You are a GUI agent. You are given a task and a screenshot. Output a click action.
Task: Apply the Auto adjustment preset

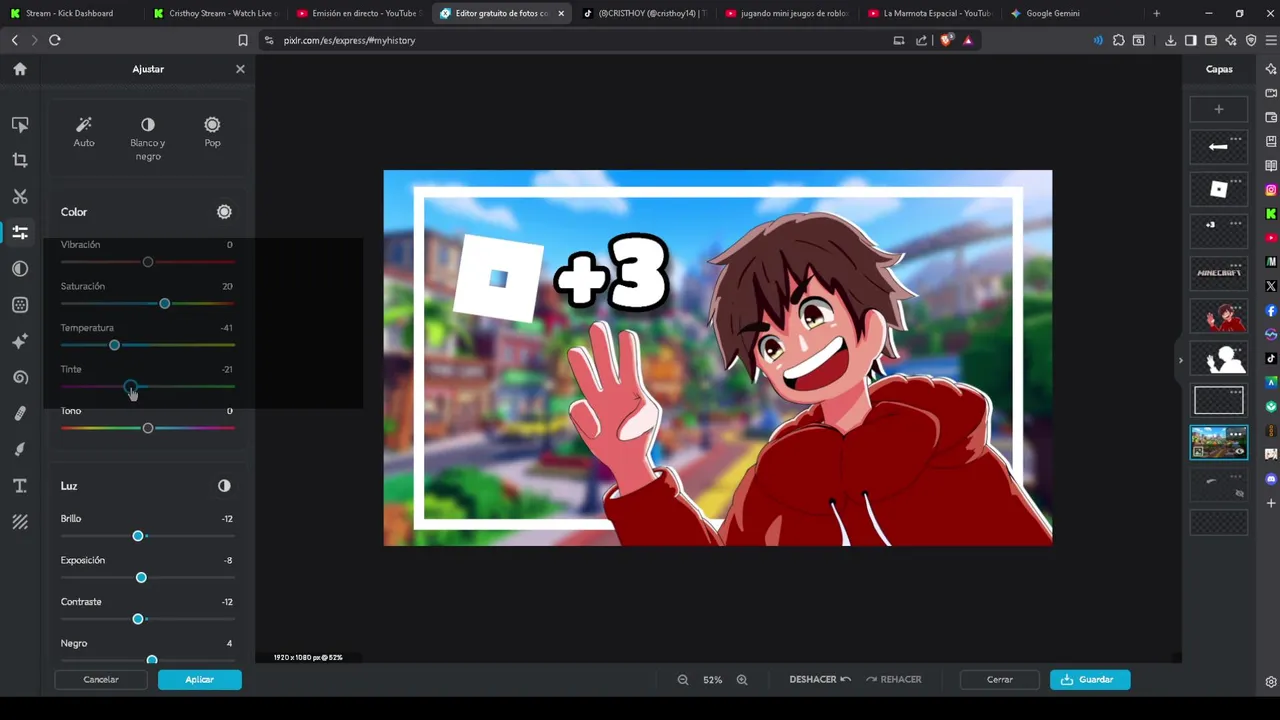coord(84,132)
